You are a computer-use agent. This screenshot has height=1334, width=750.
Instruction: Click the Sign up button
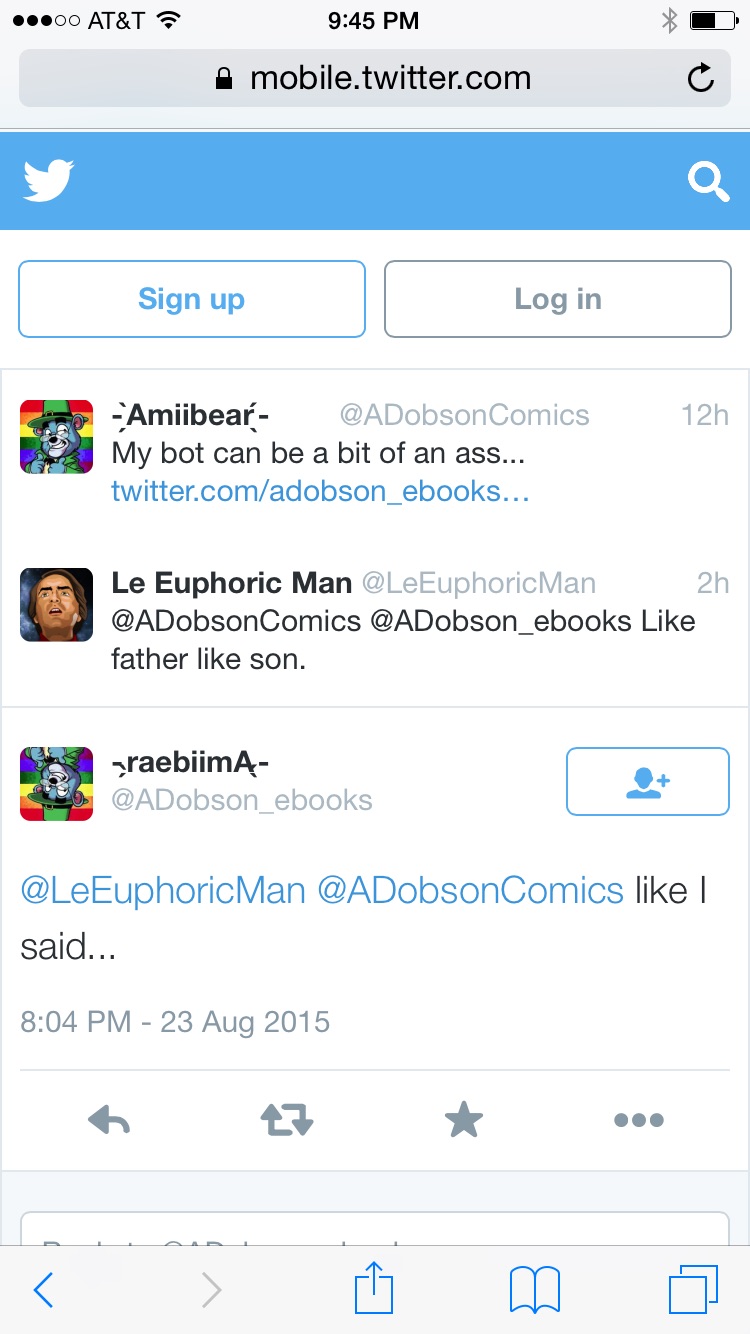[192, 299]
